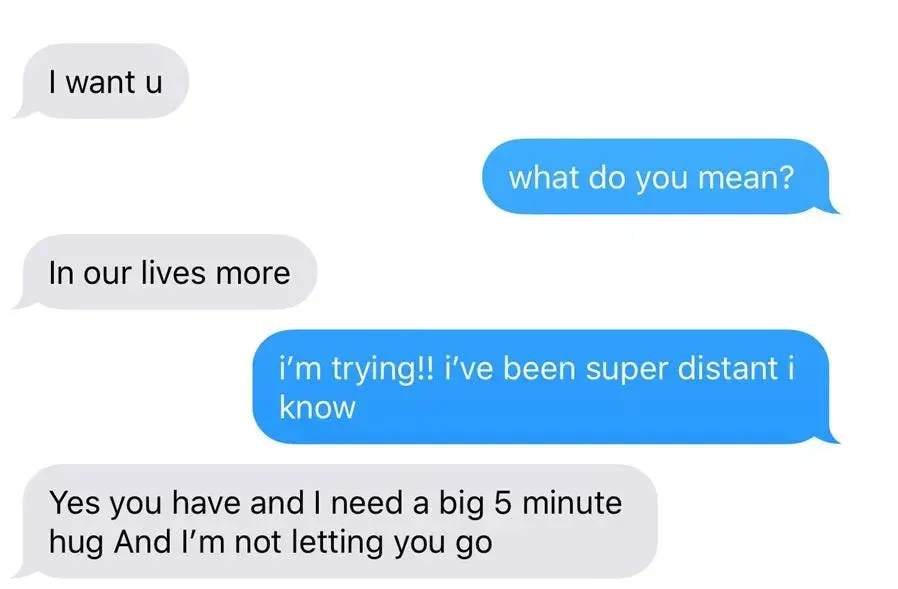Click the word "Yes" in the last message
The height and width of the screenshot is (589, 898).
(x=73, y=502)
